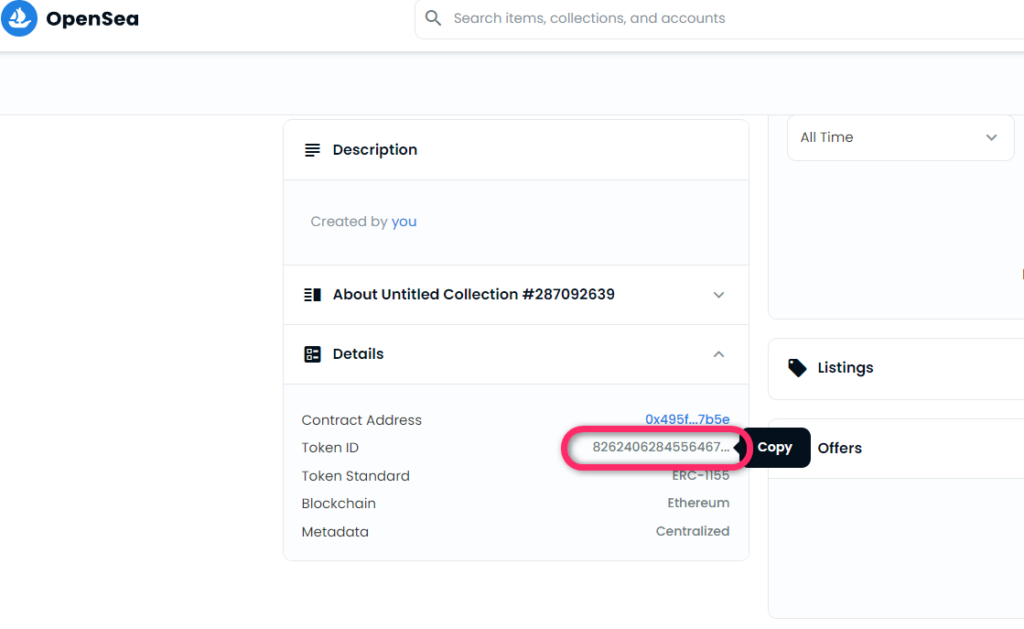Screen dimensions: 1024x629
Task: Click the OpenSea brand name text
Action: (x=92, y=19)
